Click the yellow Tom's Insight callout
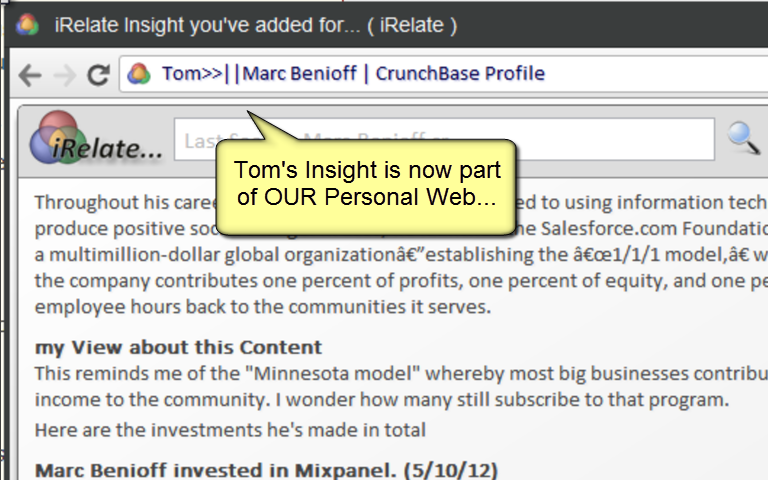This screenshot has width=768, height=480. pos(366,187)
